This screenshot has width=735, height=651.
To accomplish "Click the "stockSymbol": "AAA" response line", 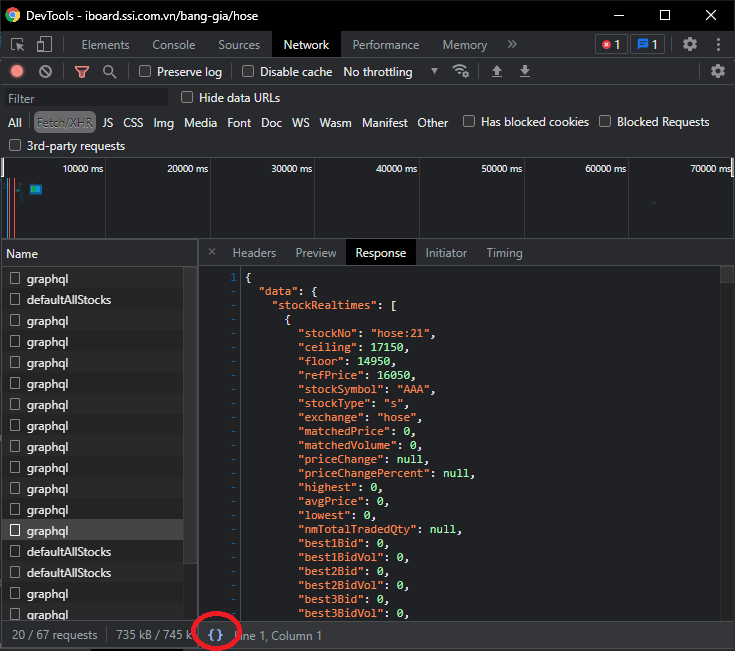I will (x=367, y=389).
